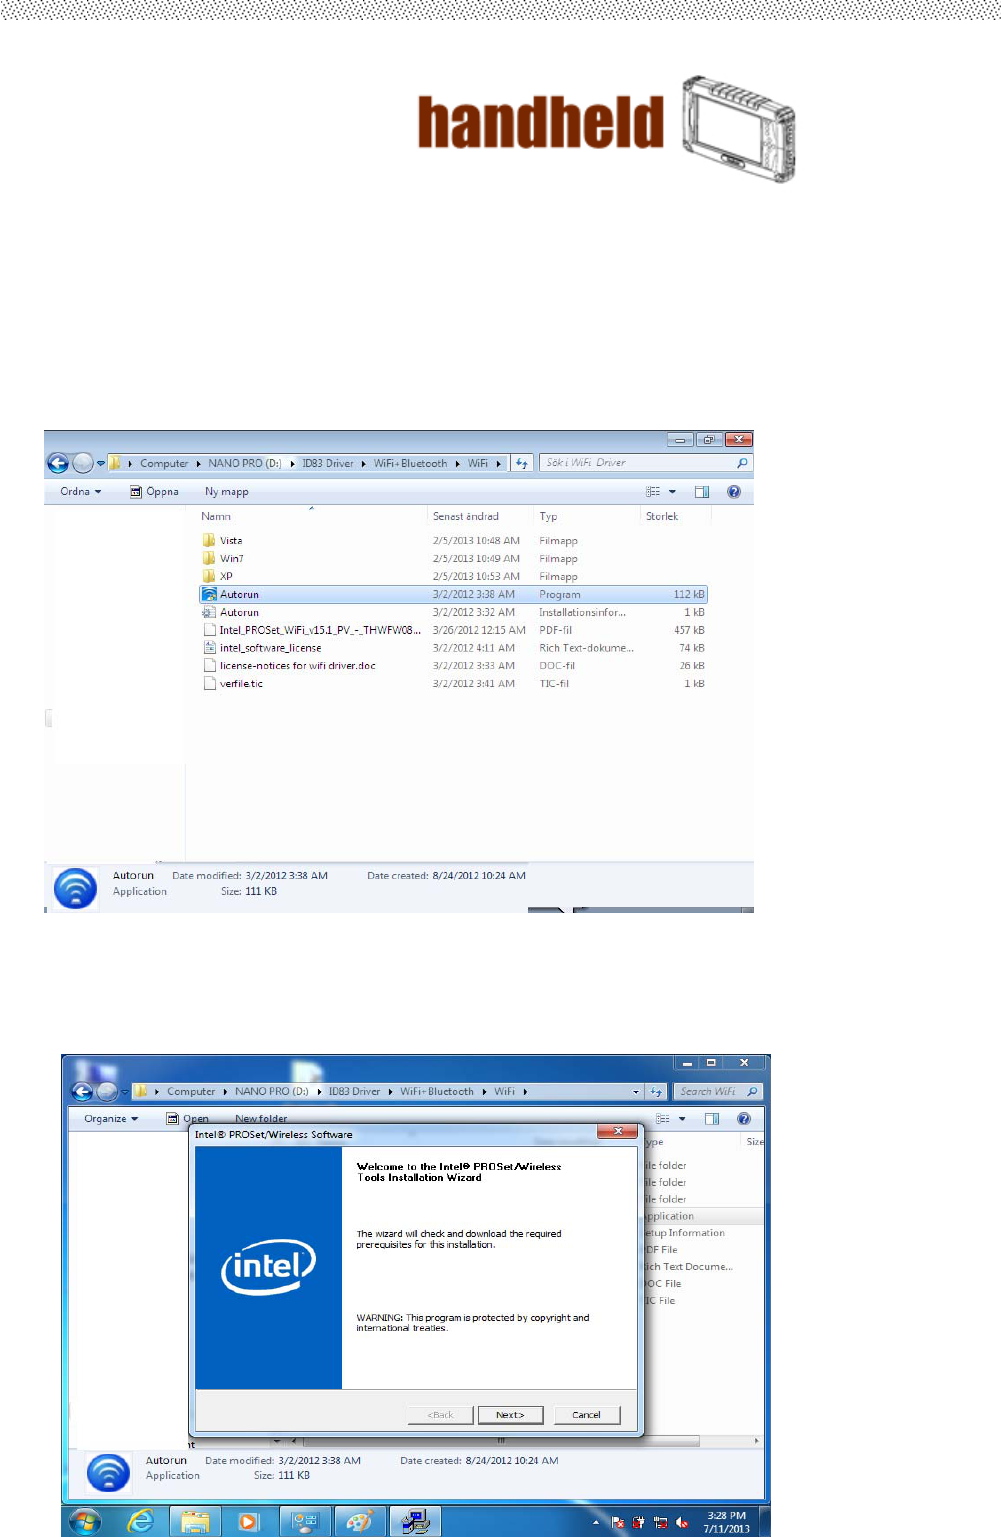
Task: Open Windows Media Player from the taskbar
Action: pos(249,1522)
